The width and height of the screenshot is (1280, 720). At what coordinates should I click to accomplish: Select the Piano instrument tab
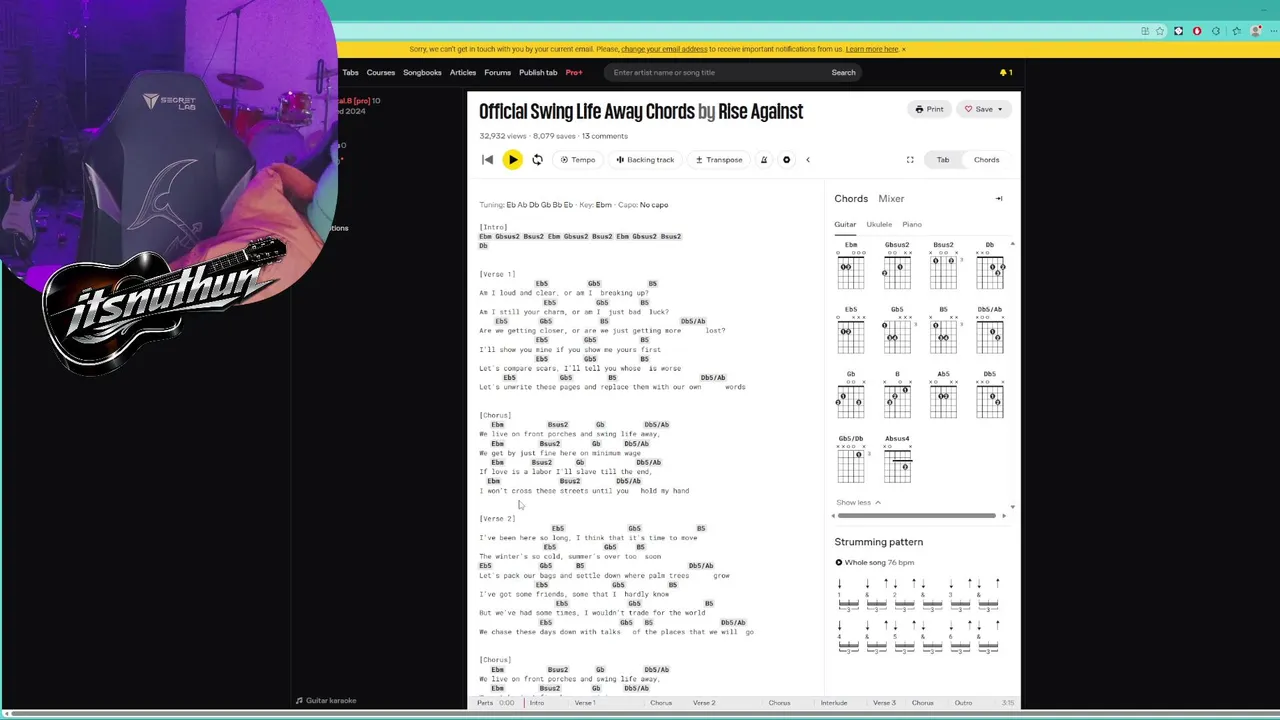(912, 224)
